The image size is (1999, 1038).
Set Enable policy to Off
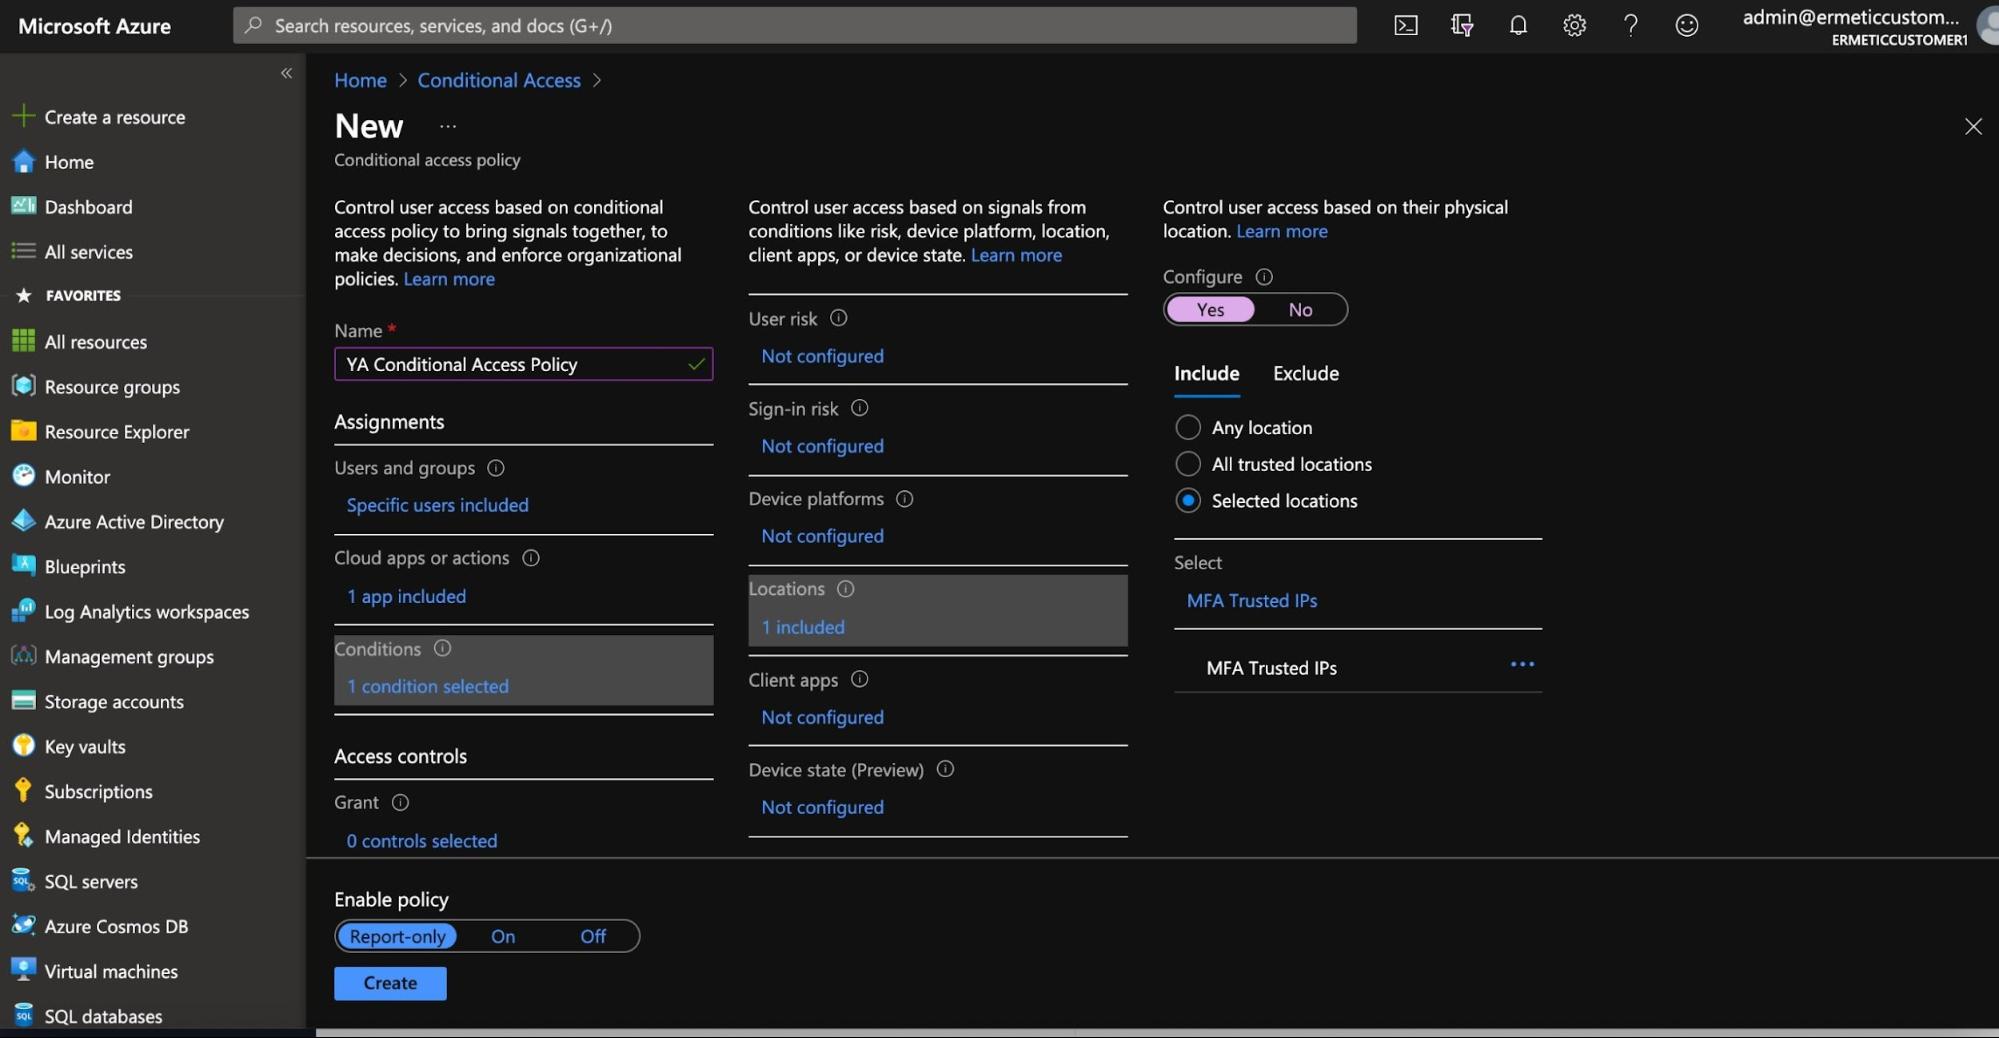[x=593, y=936]
